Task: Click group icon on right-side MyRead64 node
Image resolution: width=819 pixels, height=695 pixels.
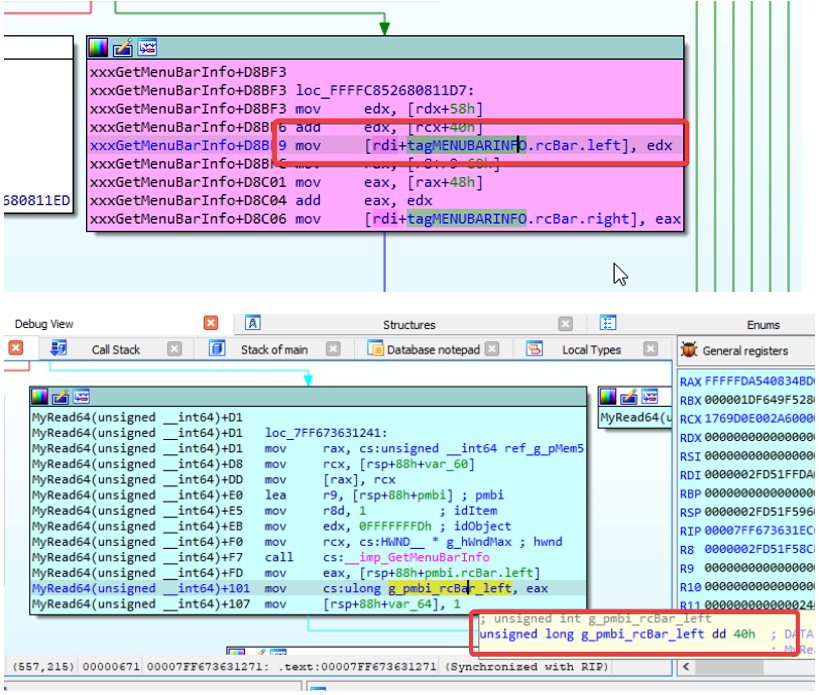Action: pyautogui.click(x=650, y=397)
